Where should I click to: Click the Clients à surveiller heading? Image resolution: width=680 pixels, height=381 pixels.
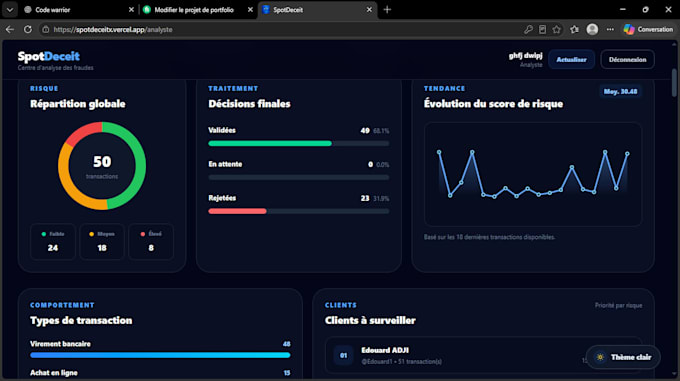(x=370, y=321)
